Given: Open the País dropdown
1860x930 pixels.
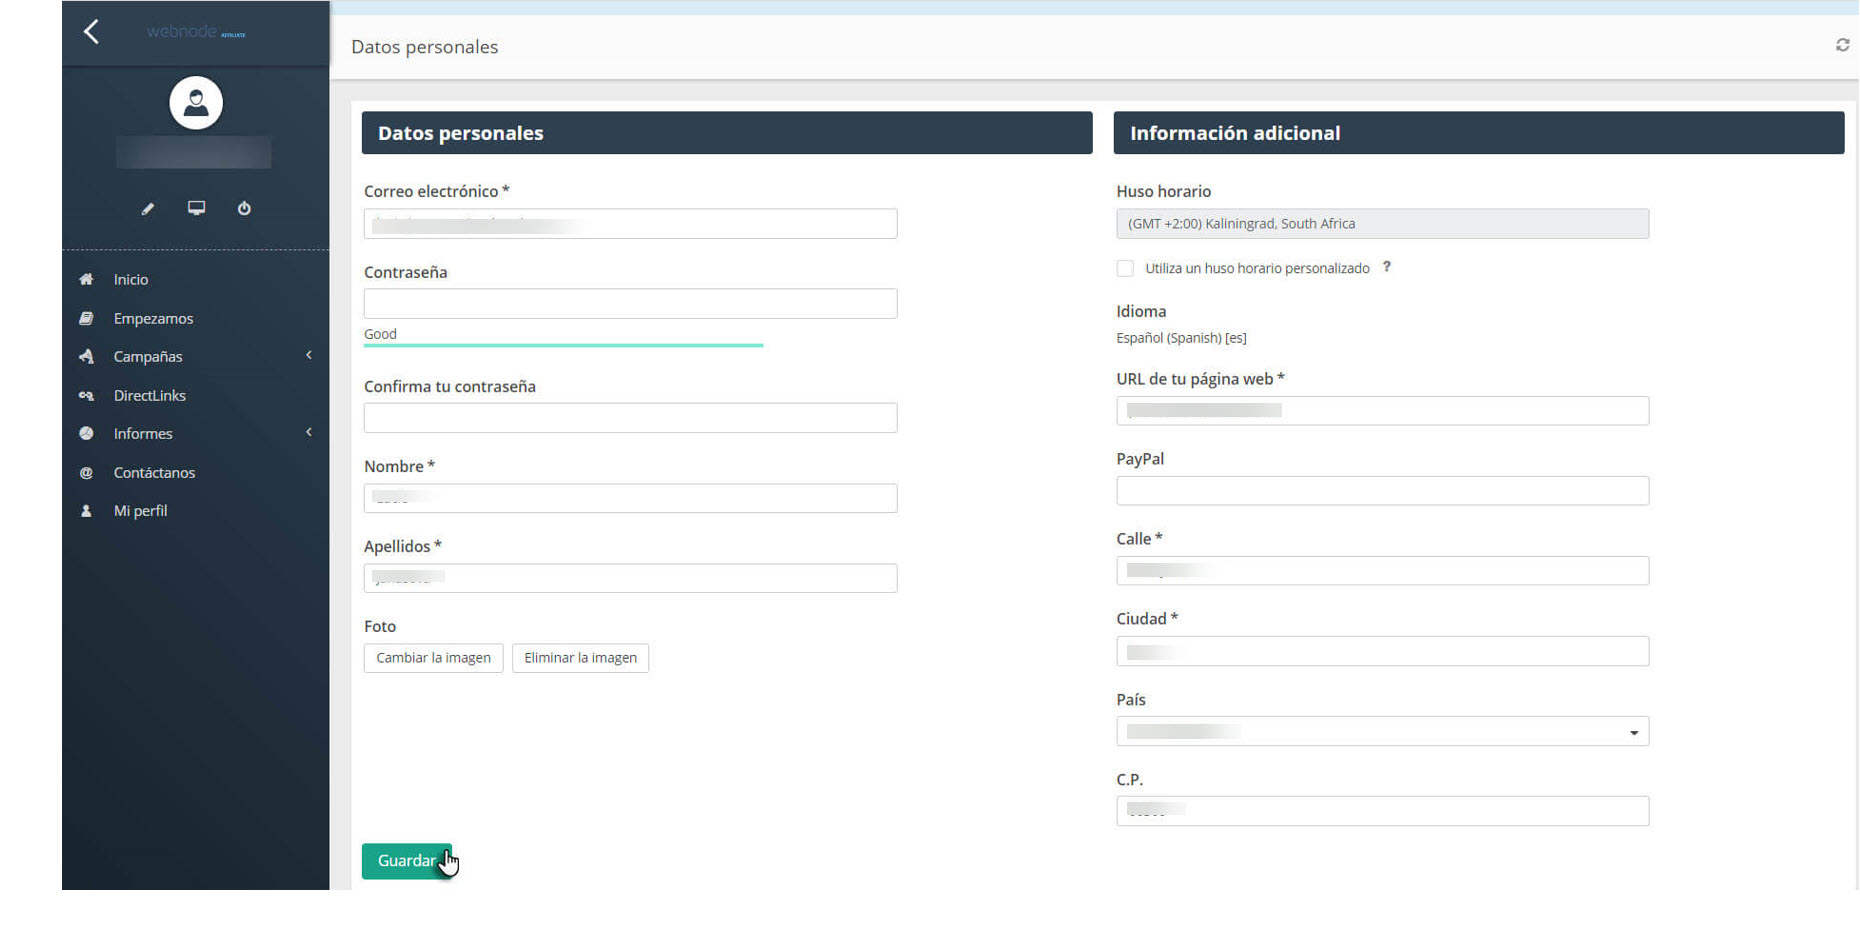Looking at the screenshot, I should [x=1382, y=732].
